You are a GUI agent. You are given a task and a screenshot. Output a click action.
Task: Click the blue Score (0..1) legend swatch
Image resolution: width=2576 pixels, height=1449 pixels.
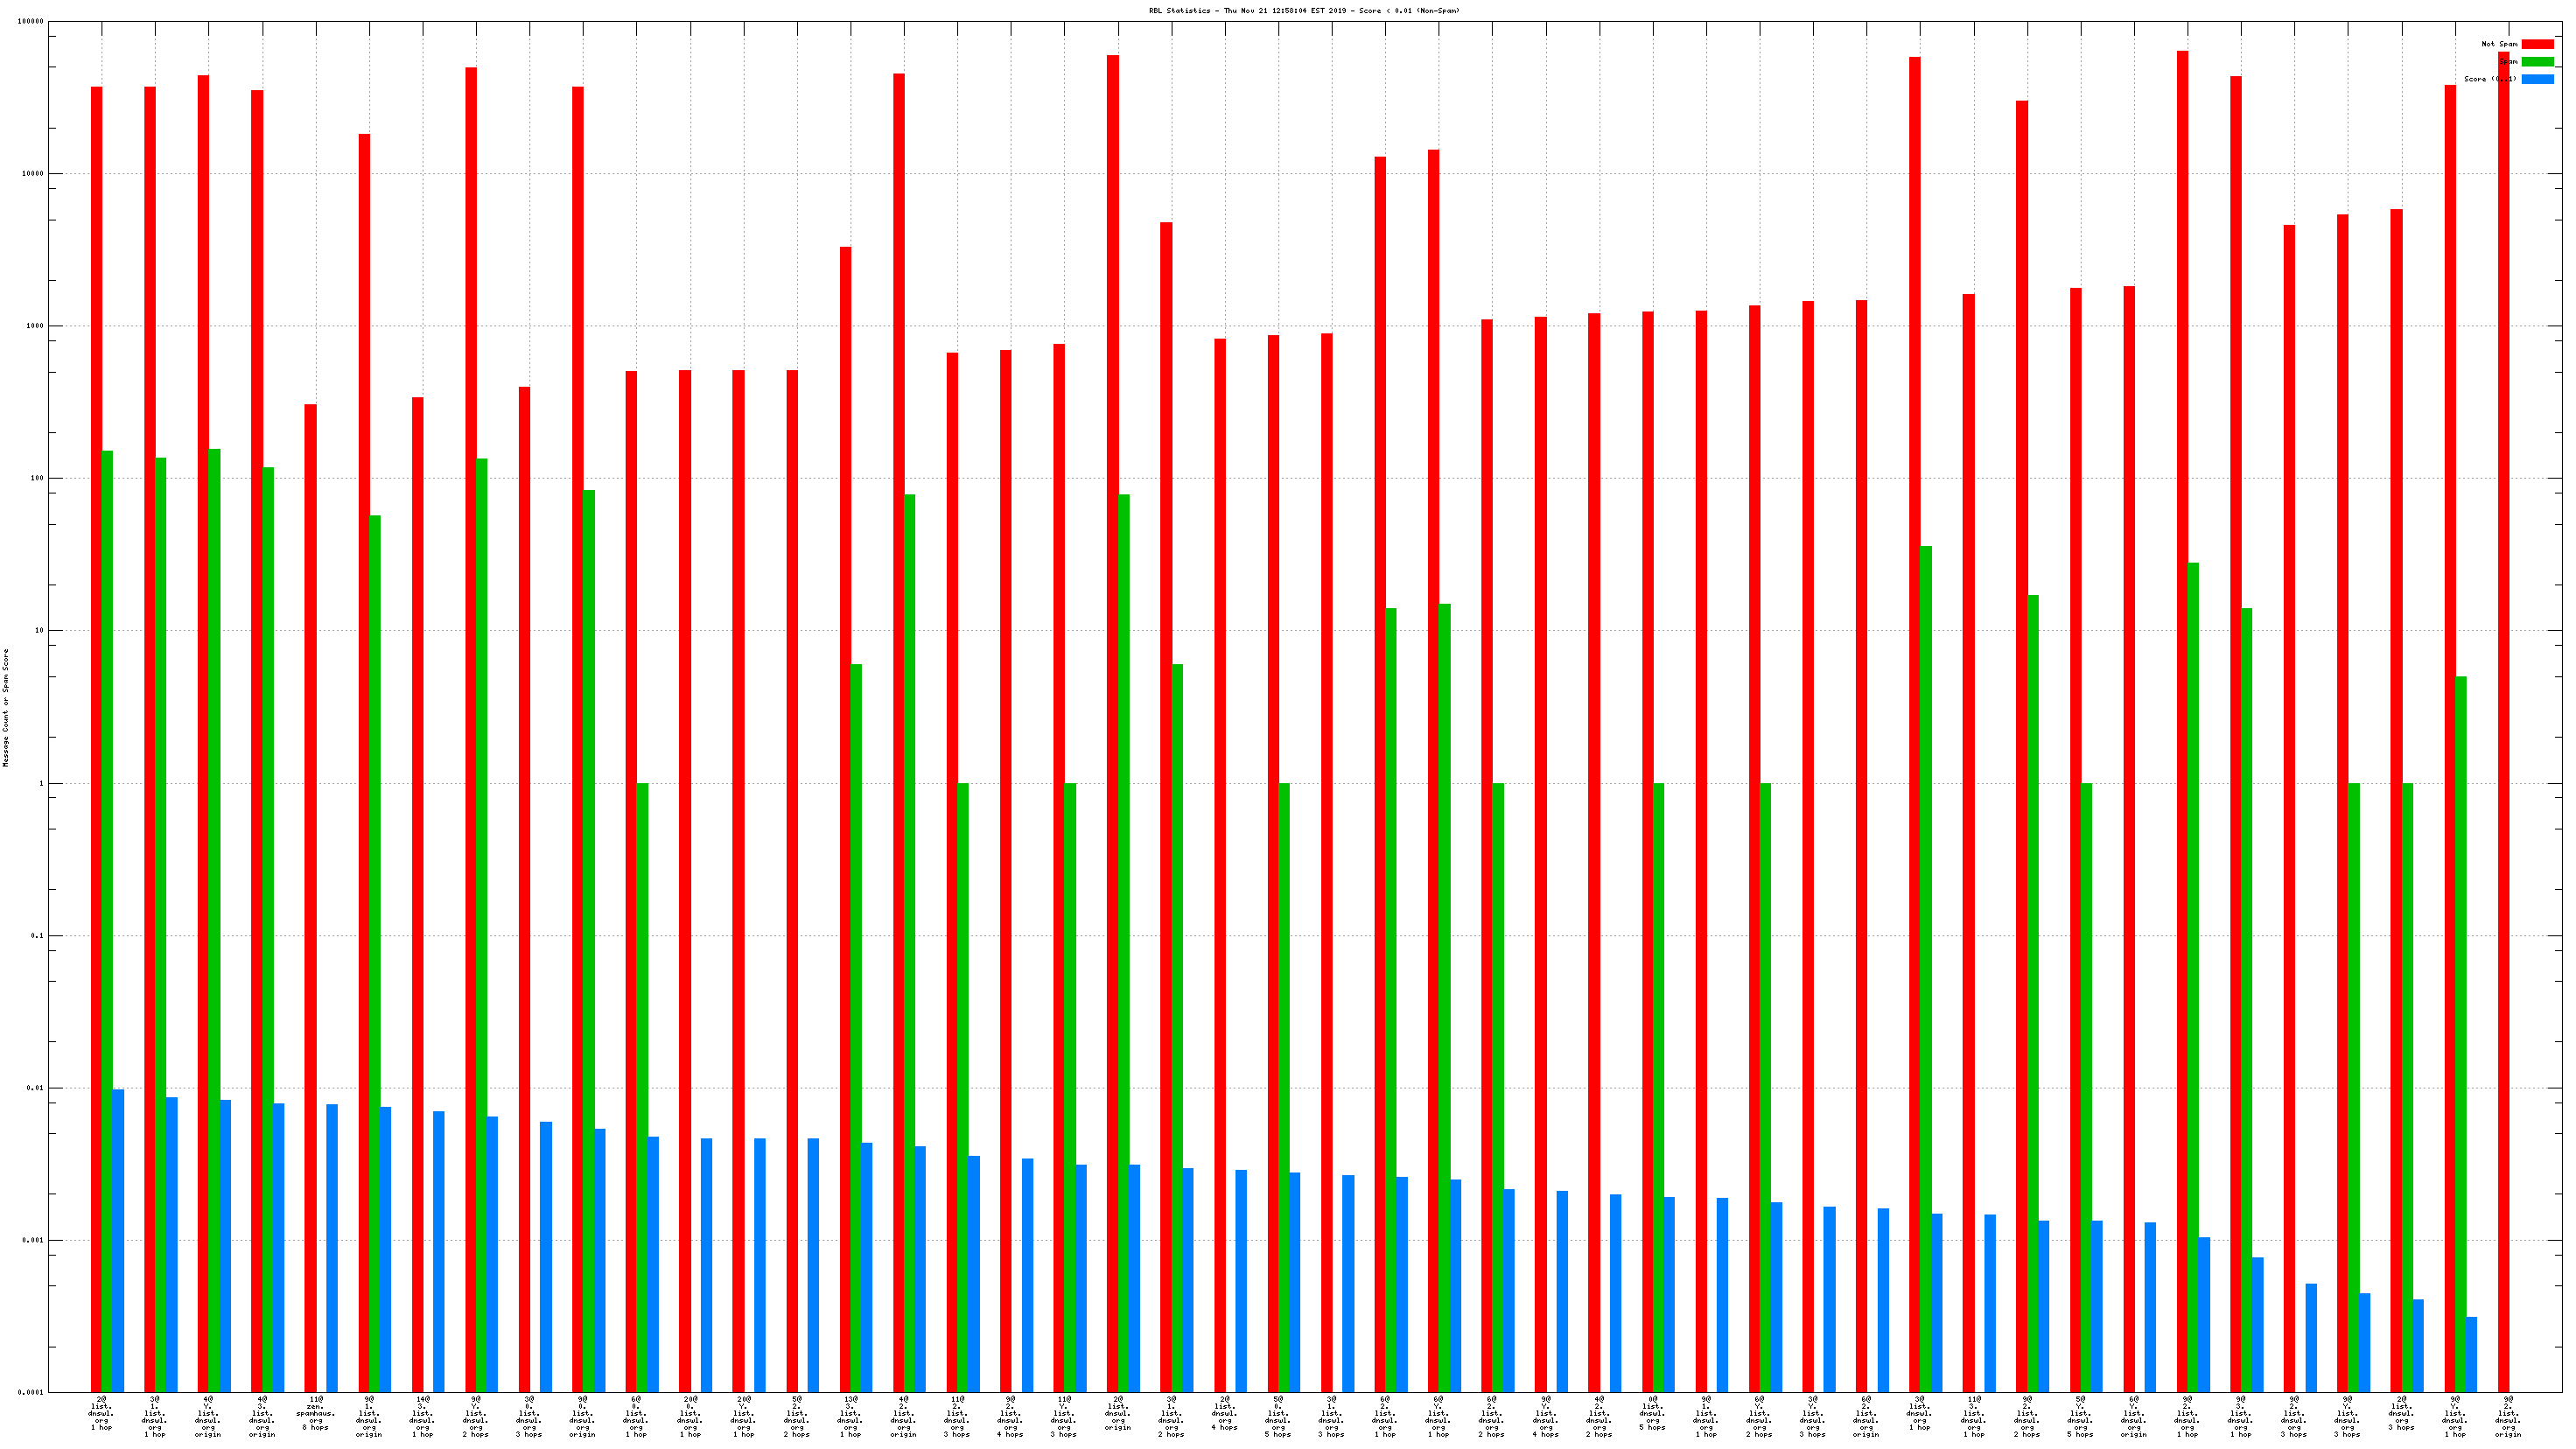coord(2537,79)
